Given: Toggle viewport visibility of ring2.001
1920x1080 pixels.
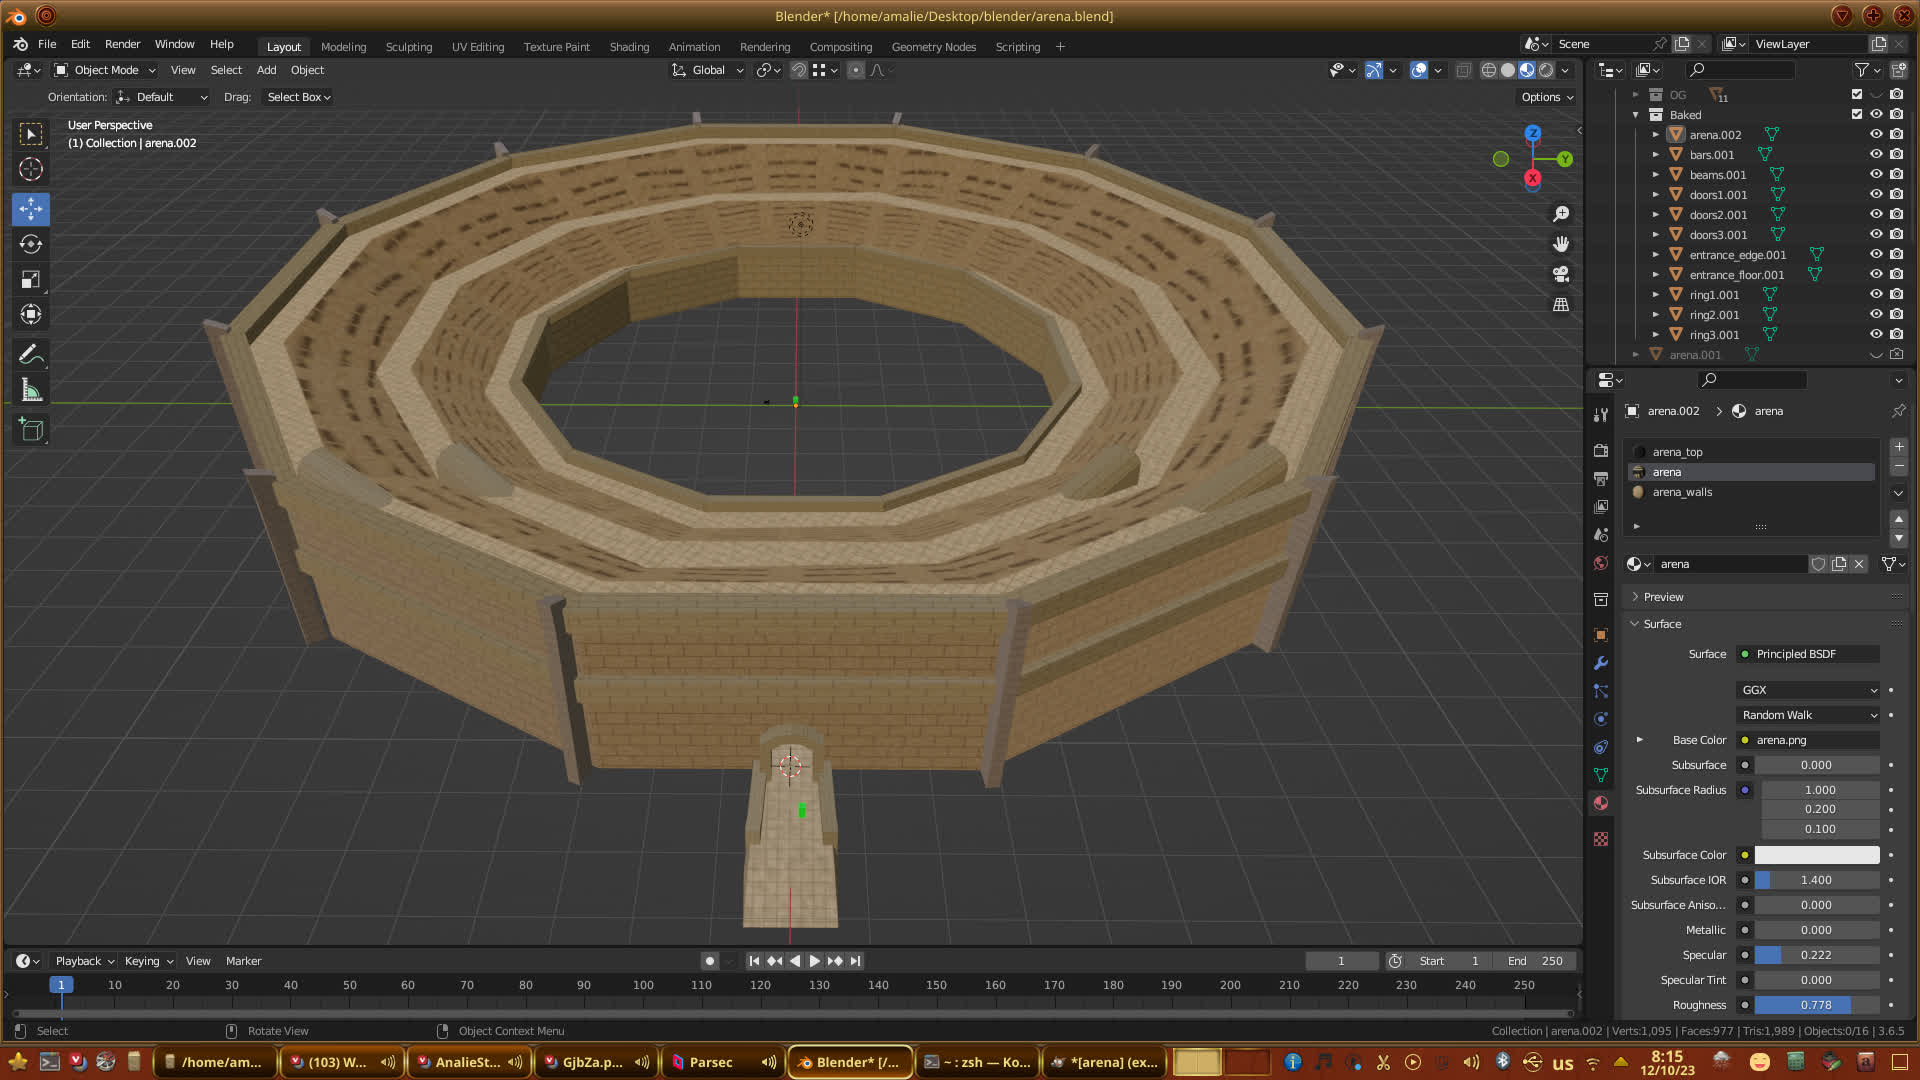Looking at the screenshot, I should [1876, 315].
